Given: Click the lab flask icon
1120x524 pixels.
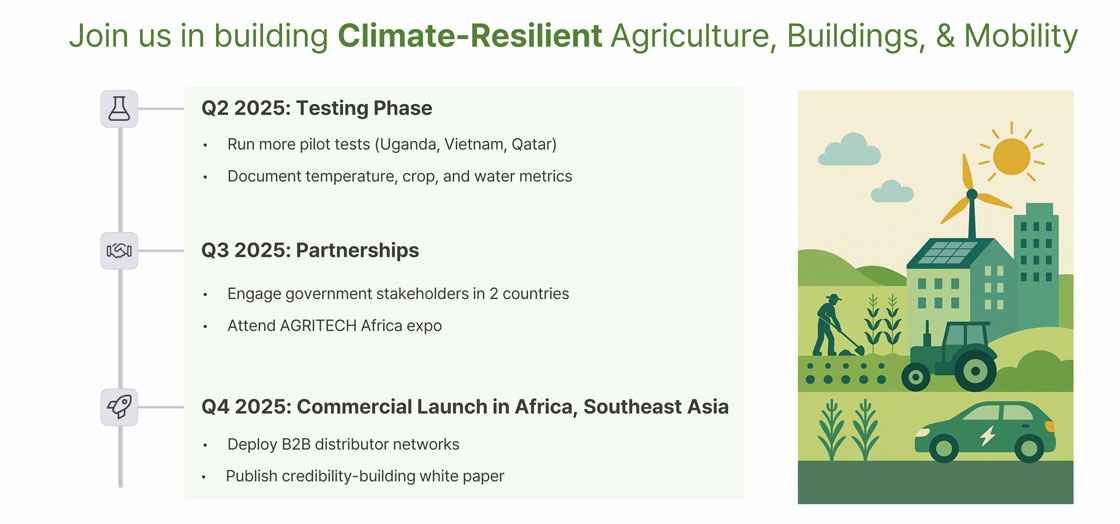Looking at the screenshot, I should point(119,108).
